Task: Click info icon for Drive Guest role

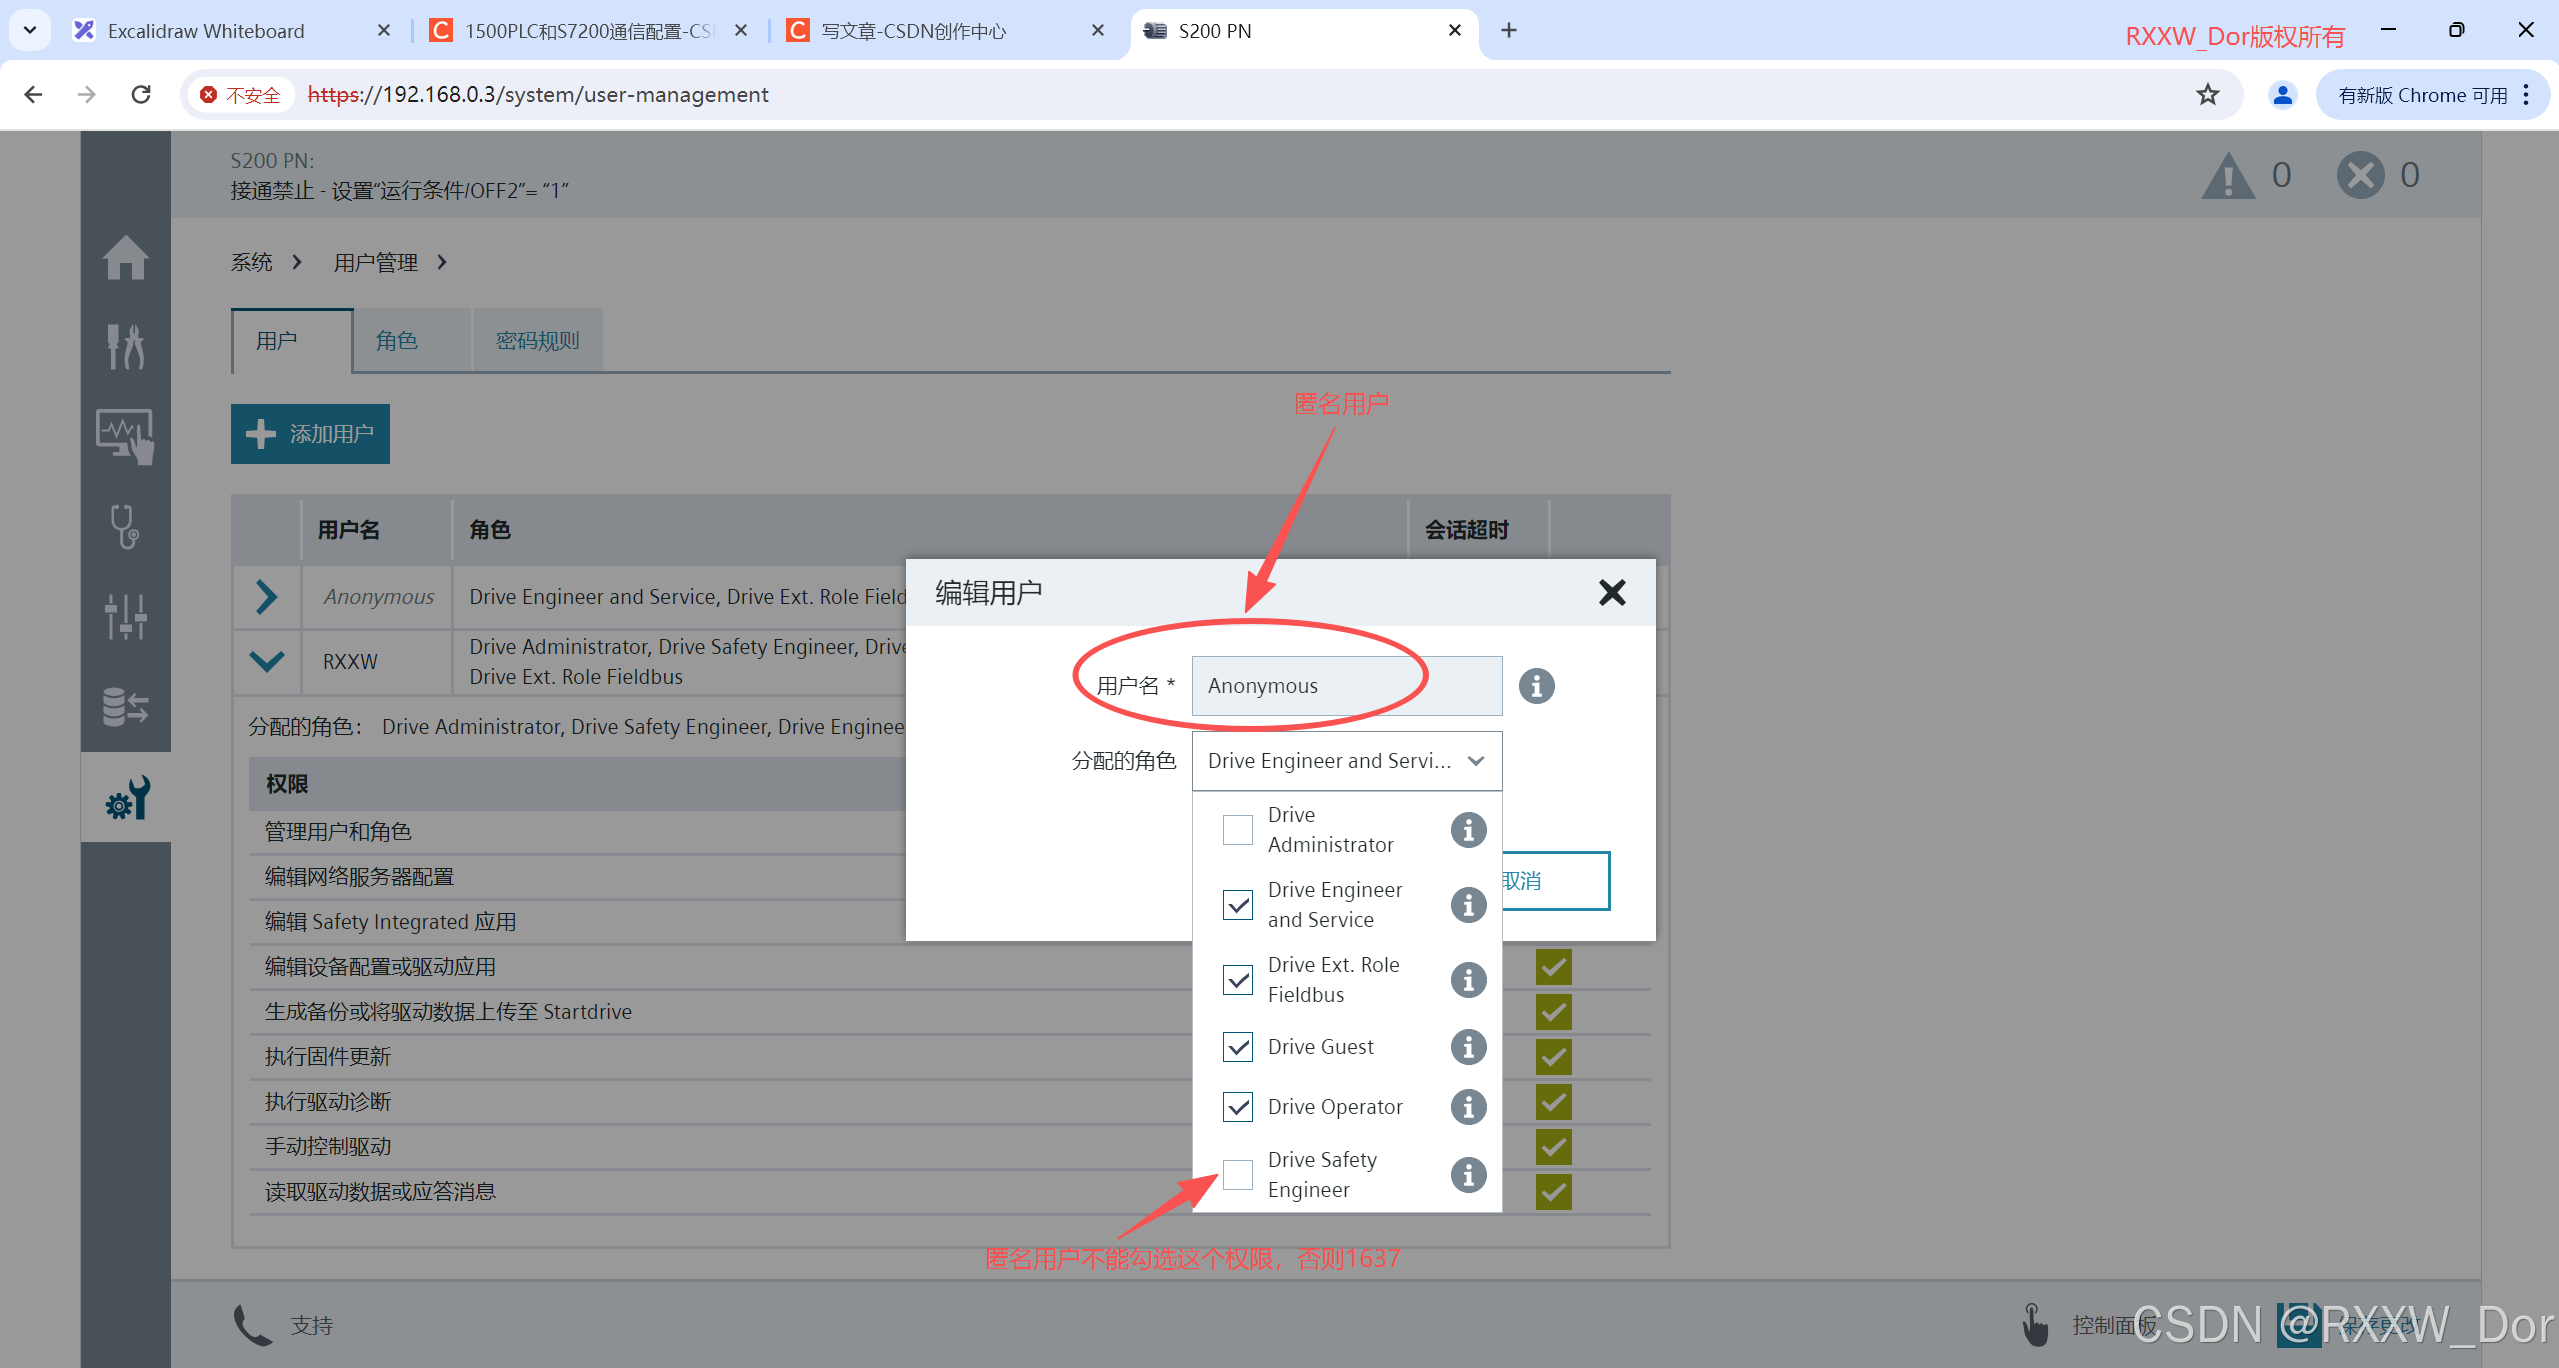Action: [1468, 1047]
